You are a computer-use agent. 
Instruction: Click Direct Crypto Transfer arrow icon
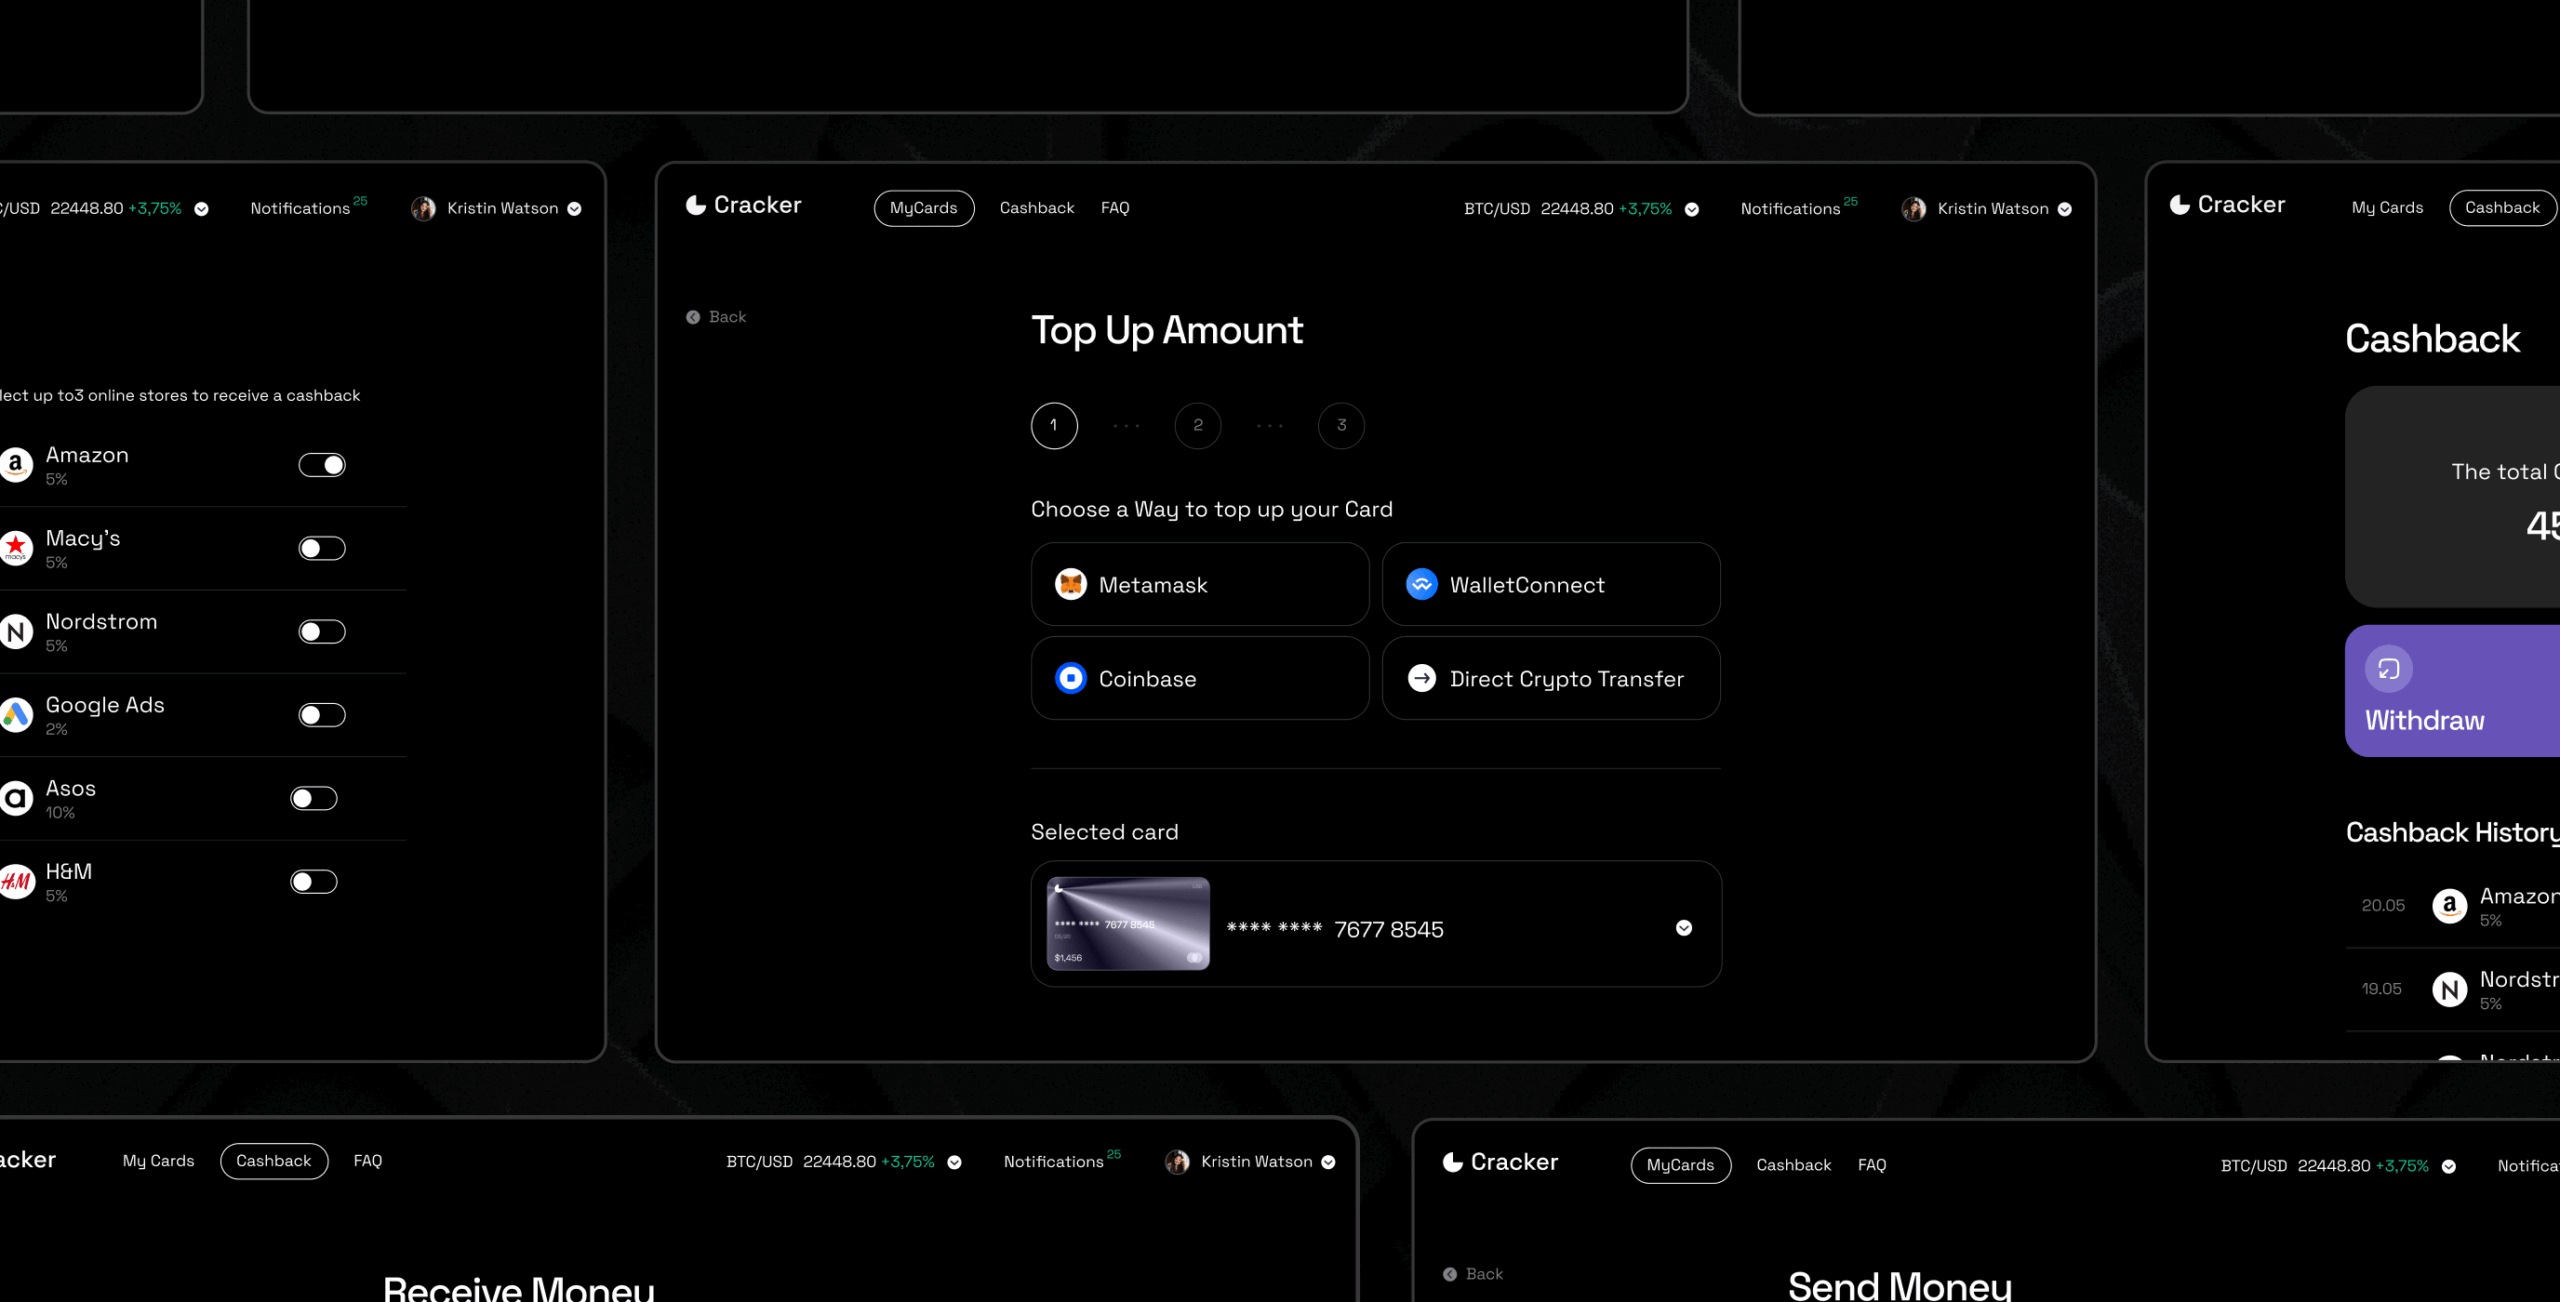(1422, 678)
